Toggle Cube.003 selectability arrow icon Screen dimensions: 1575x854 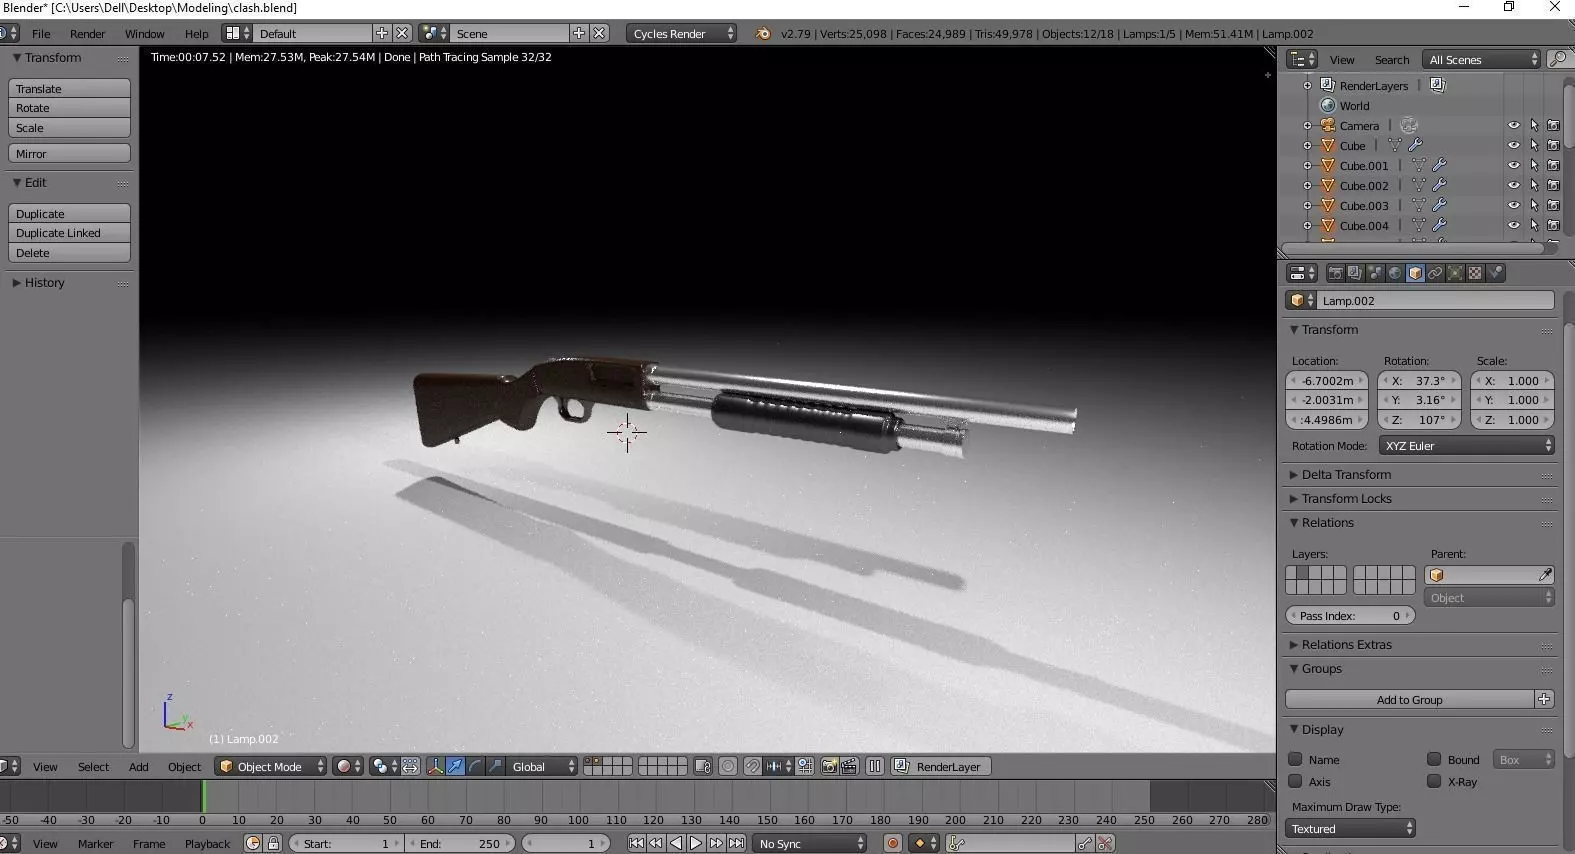(1534, 205)
